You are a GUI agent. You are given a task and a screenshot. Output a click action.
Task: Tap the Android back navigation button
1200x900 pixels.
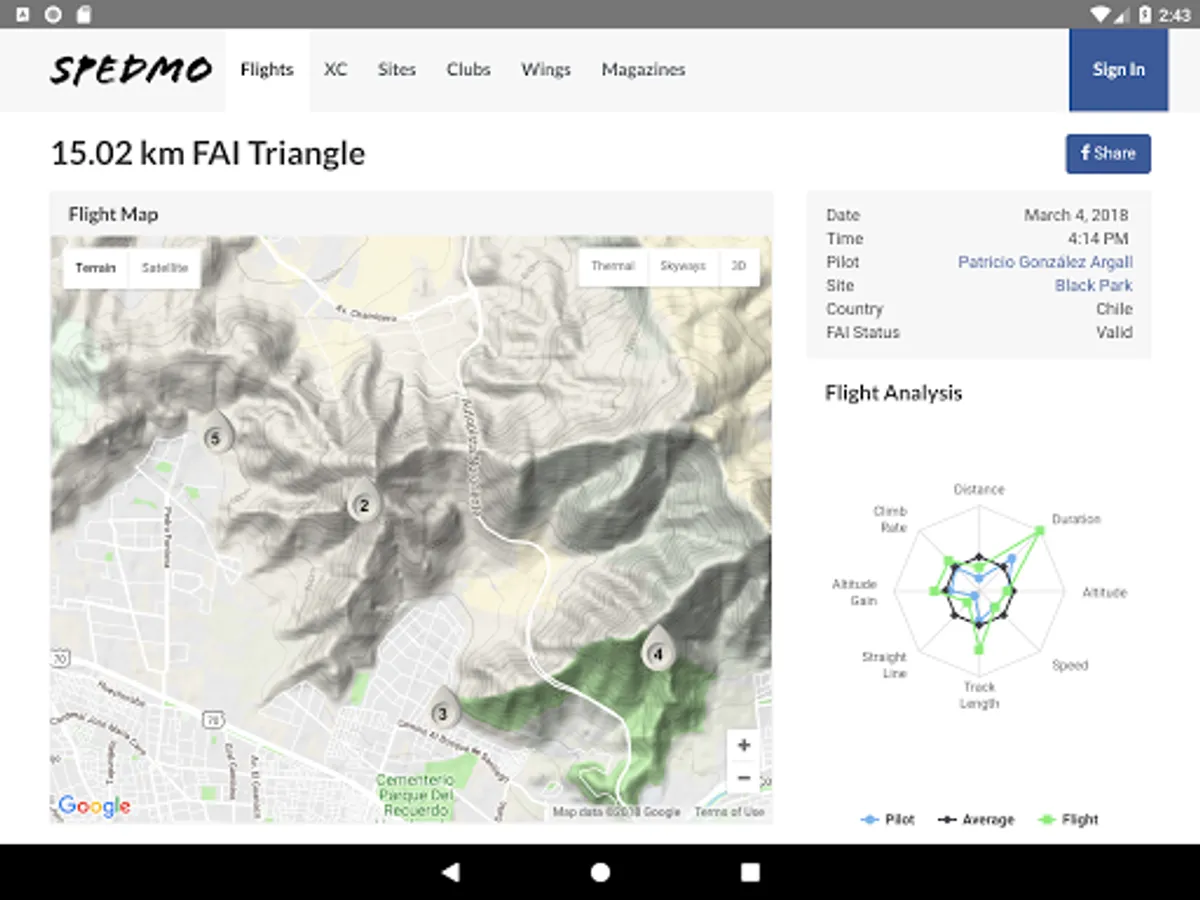point(450,872)
